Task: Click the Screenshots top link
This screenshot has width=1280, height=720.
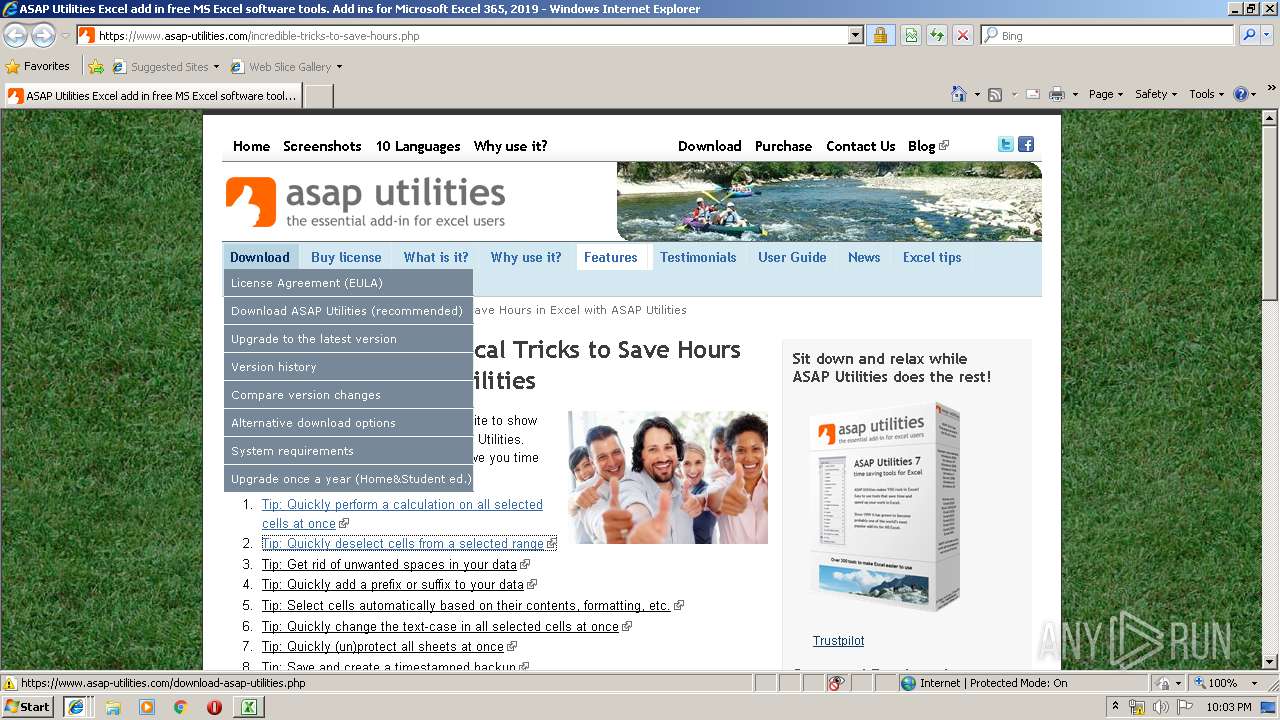Action: point(322,146)
